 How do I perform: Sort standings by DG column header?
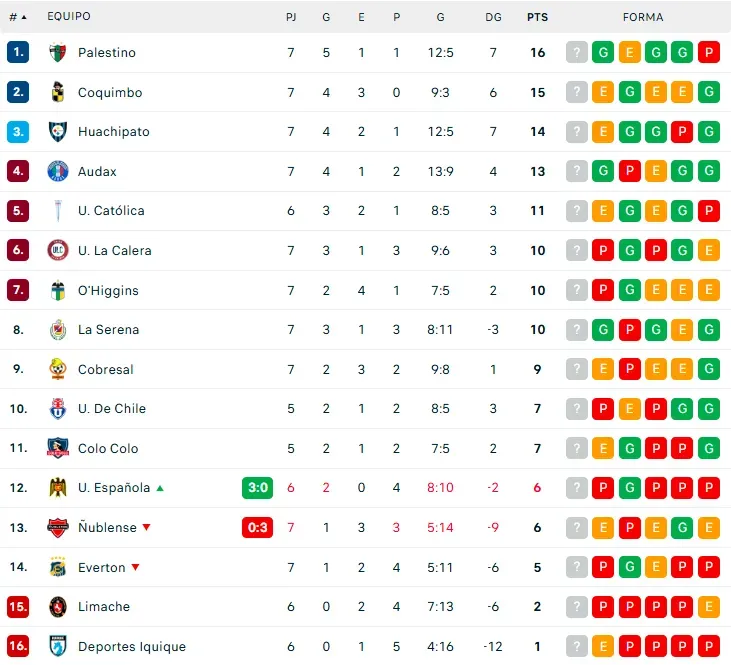[493, 17]
